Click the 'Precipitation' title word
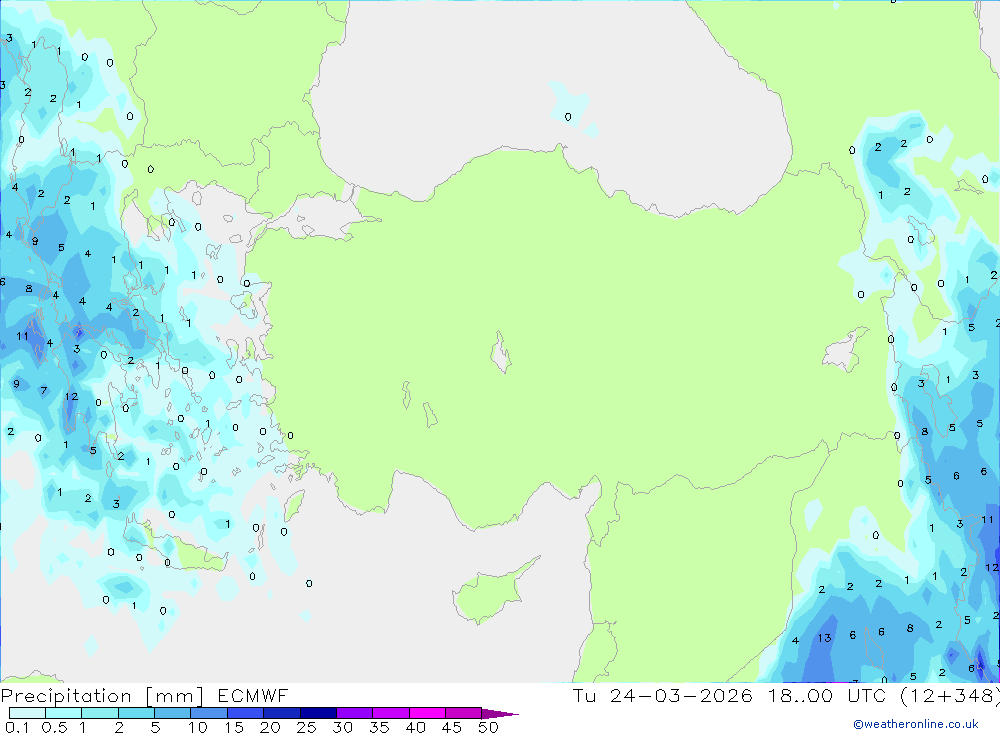This screenshot has width=1000, height=733. [66, 696]
